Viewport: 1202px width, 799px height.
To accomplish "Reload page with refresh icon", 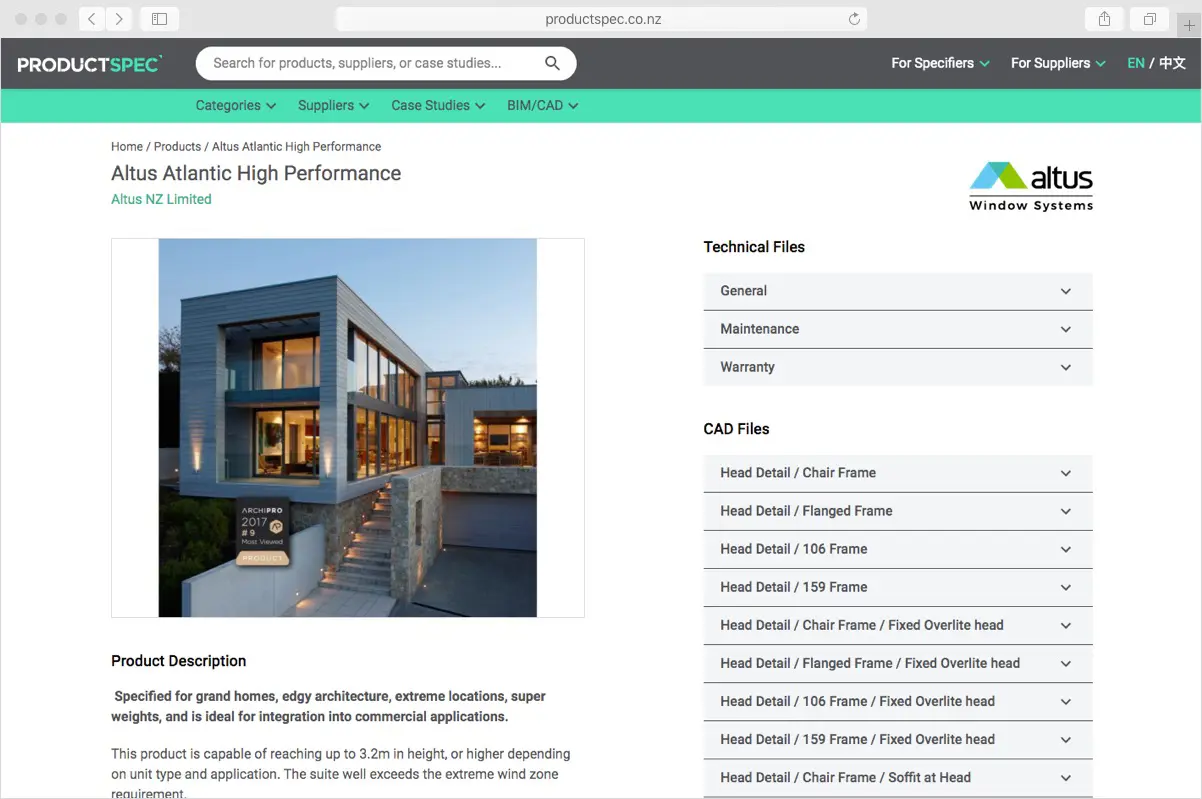I will [x=854, y=19].
